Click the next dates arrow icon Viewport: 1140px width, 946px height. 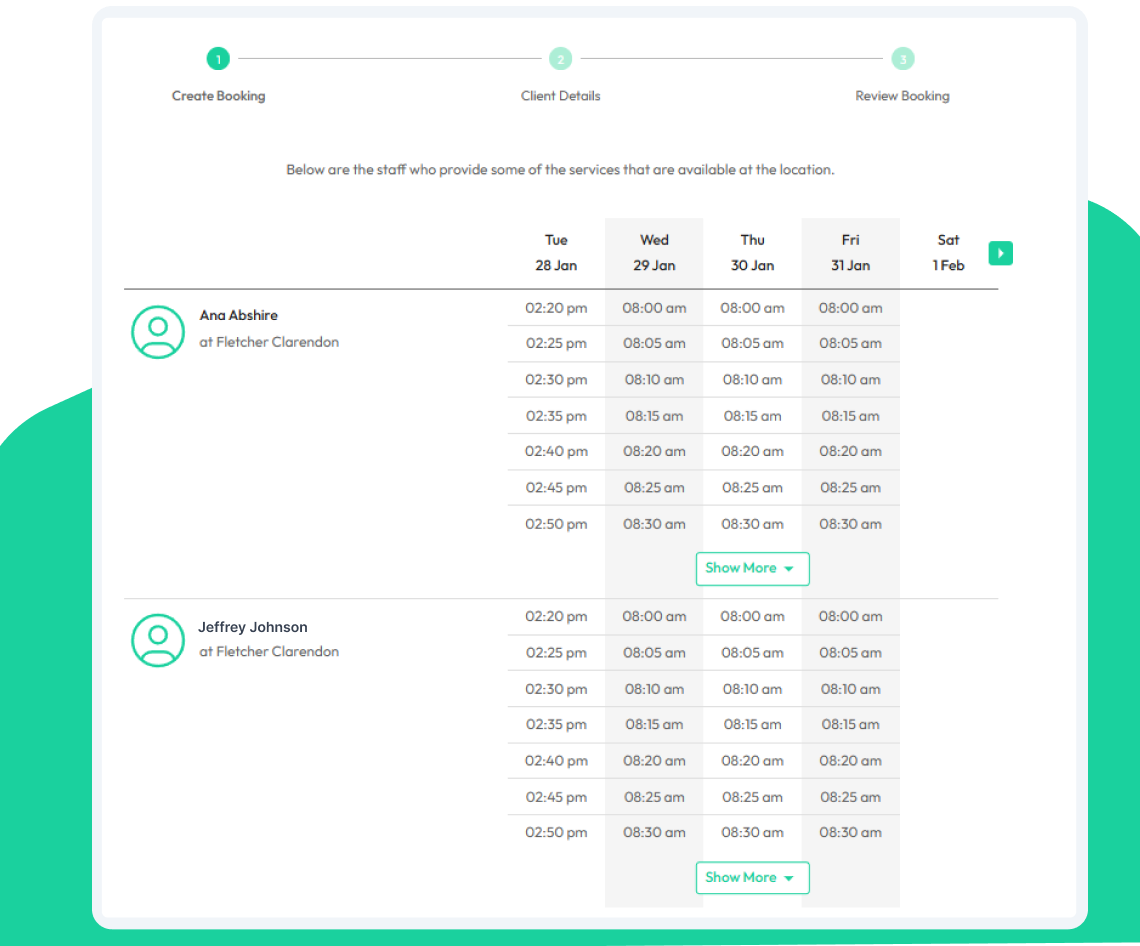tap(1000, 253)
